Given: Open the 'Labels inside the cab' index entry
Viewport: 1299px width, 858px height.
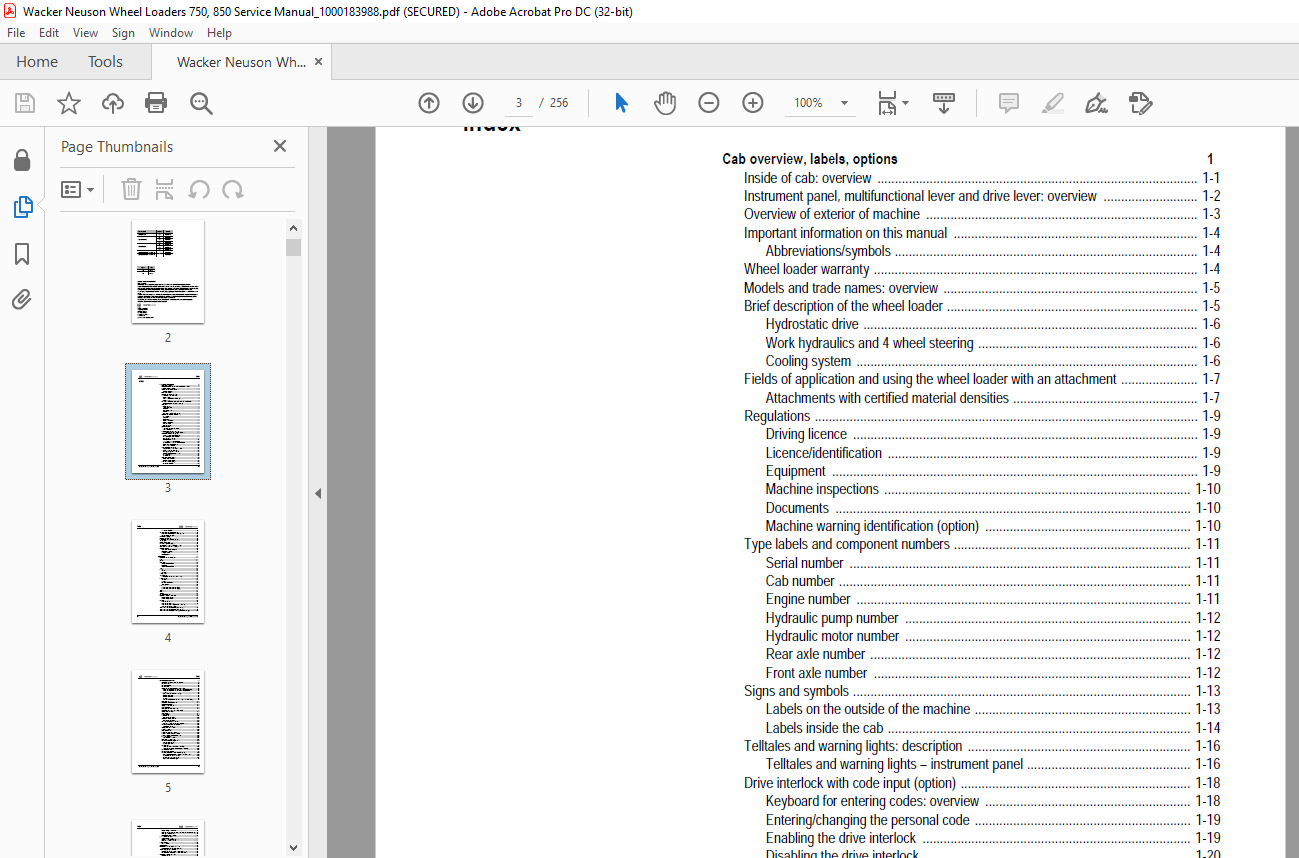Looking at the screenshot, I should tap(993, 728).
